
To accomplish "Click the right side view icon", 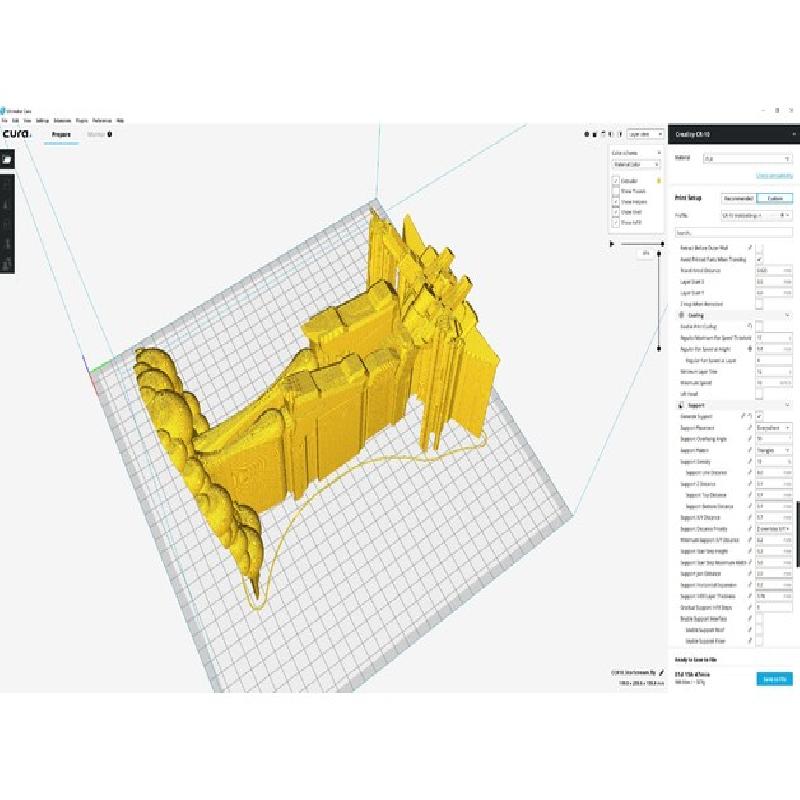I will pos(620,135).
